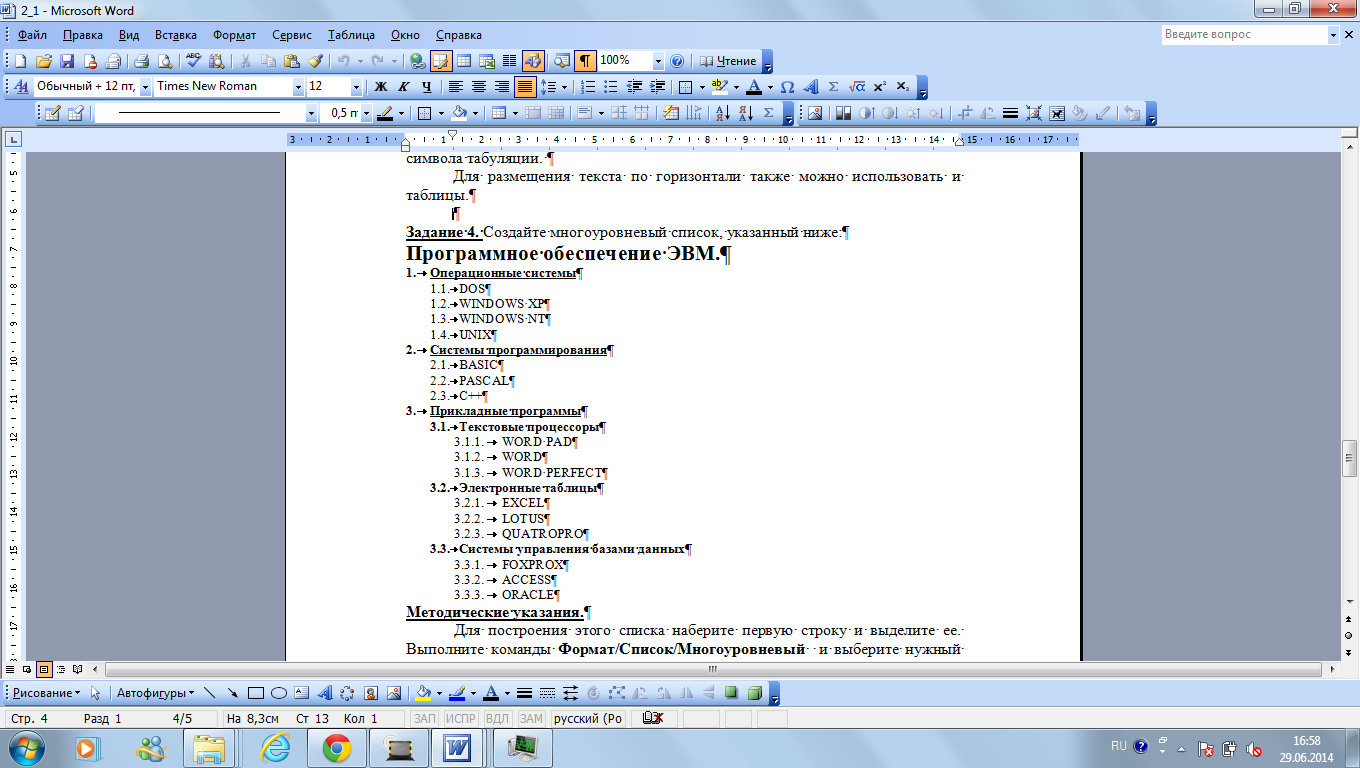Open the font size 12 dropdown
Viewport: 1360px width, 768px height.
[355, 87]
